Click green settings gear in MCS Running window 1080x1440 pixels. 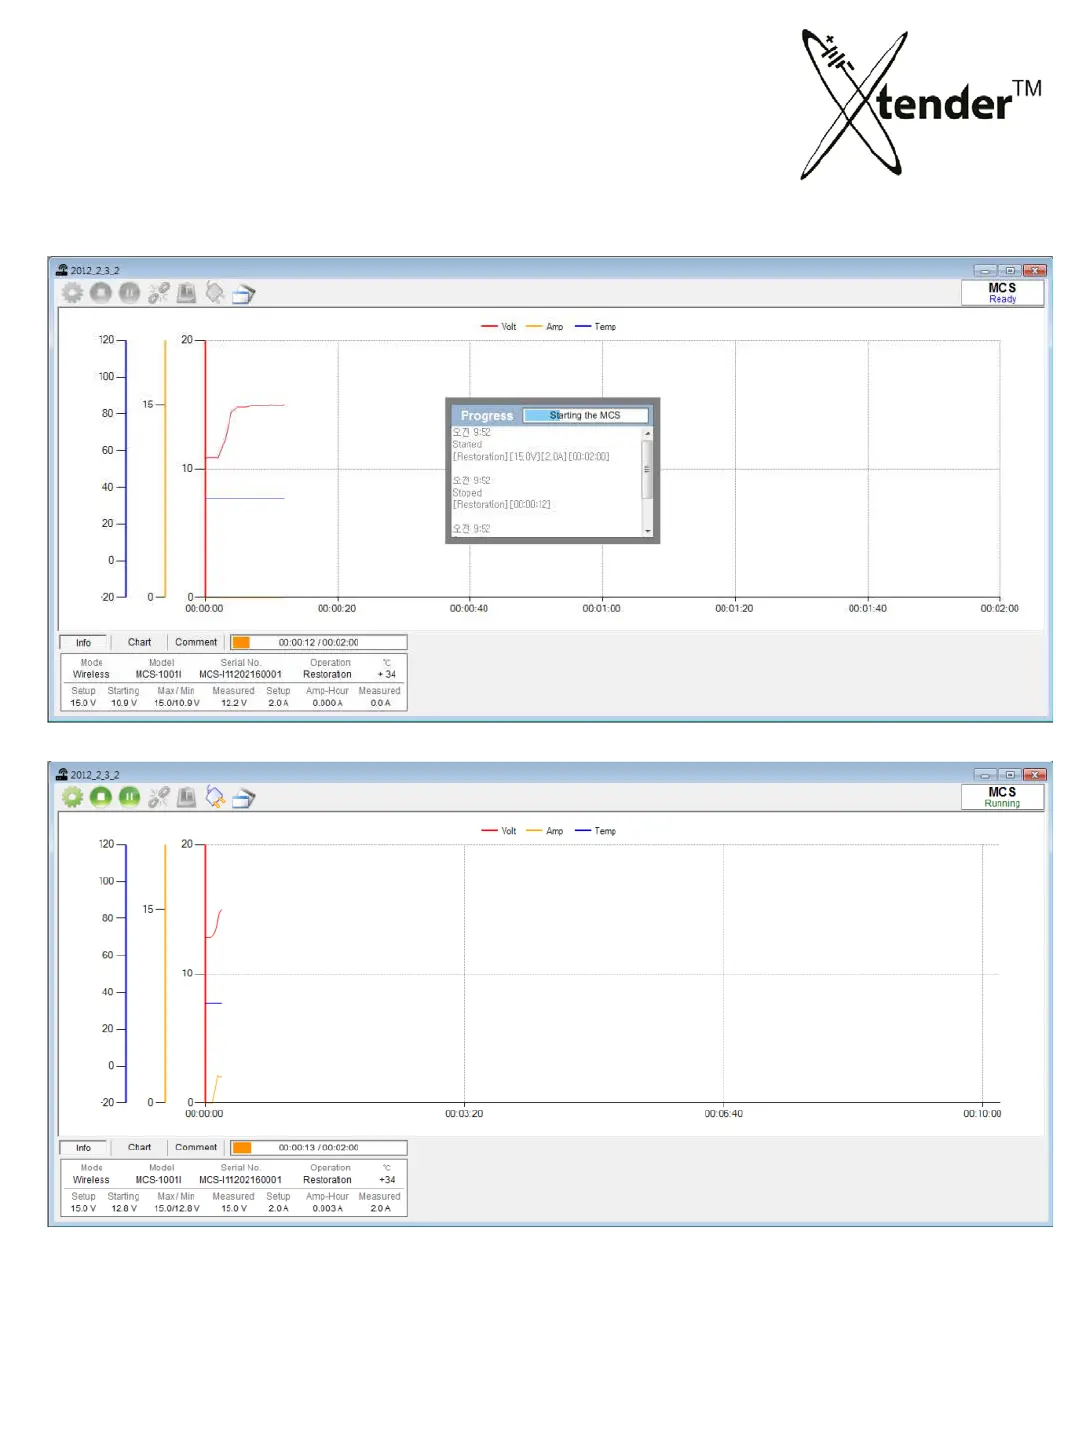pos(73,797)
